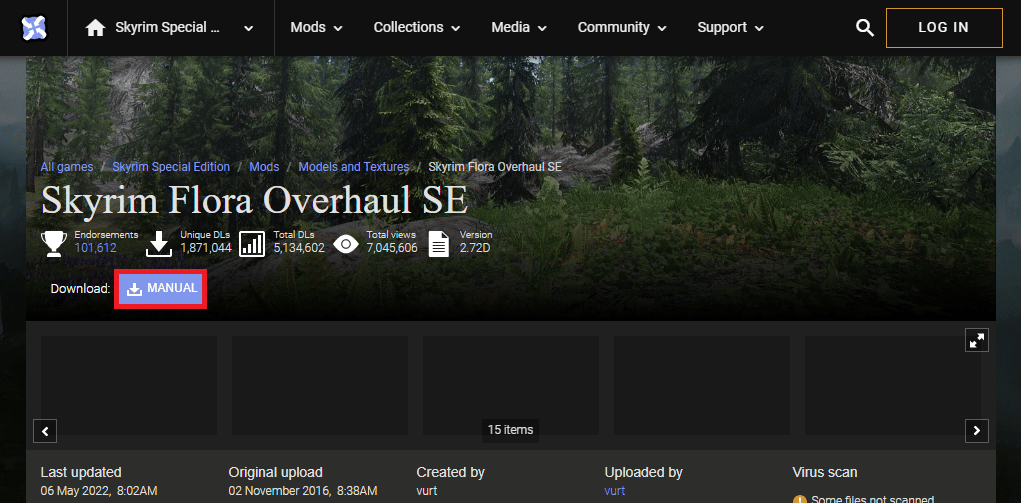Follow the All games breadcrumb link
This screenshot has height=503, width=1021.
click(x=66, y=167)
